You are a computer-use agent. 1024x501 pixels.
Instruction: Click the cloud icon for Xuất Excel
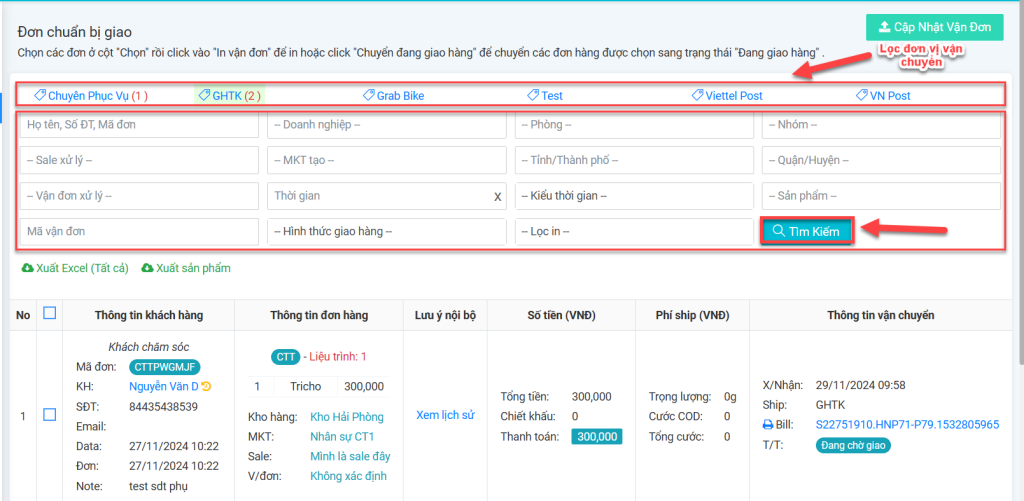click(27, 268)
